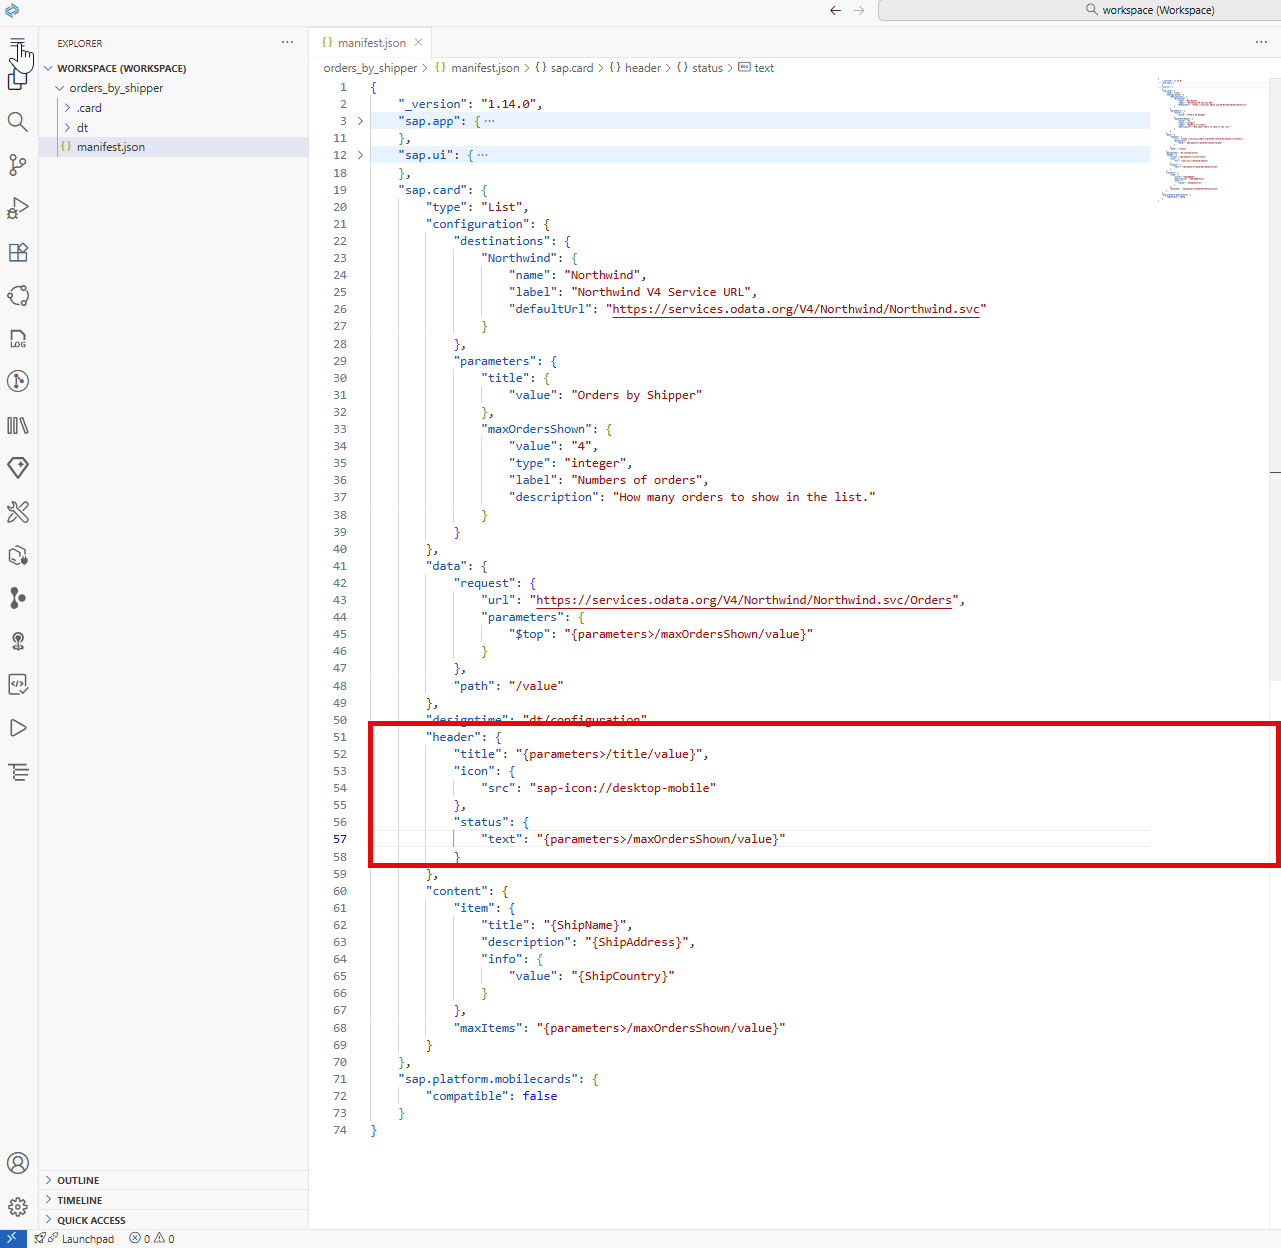Viewport: 1281px width, 1248px height.
Task: Expand the dt folder
Action: tap(67, 128)
